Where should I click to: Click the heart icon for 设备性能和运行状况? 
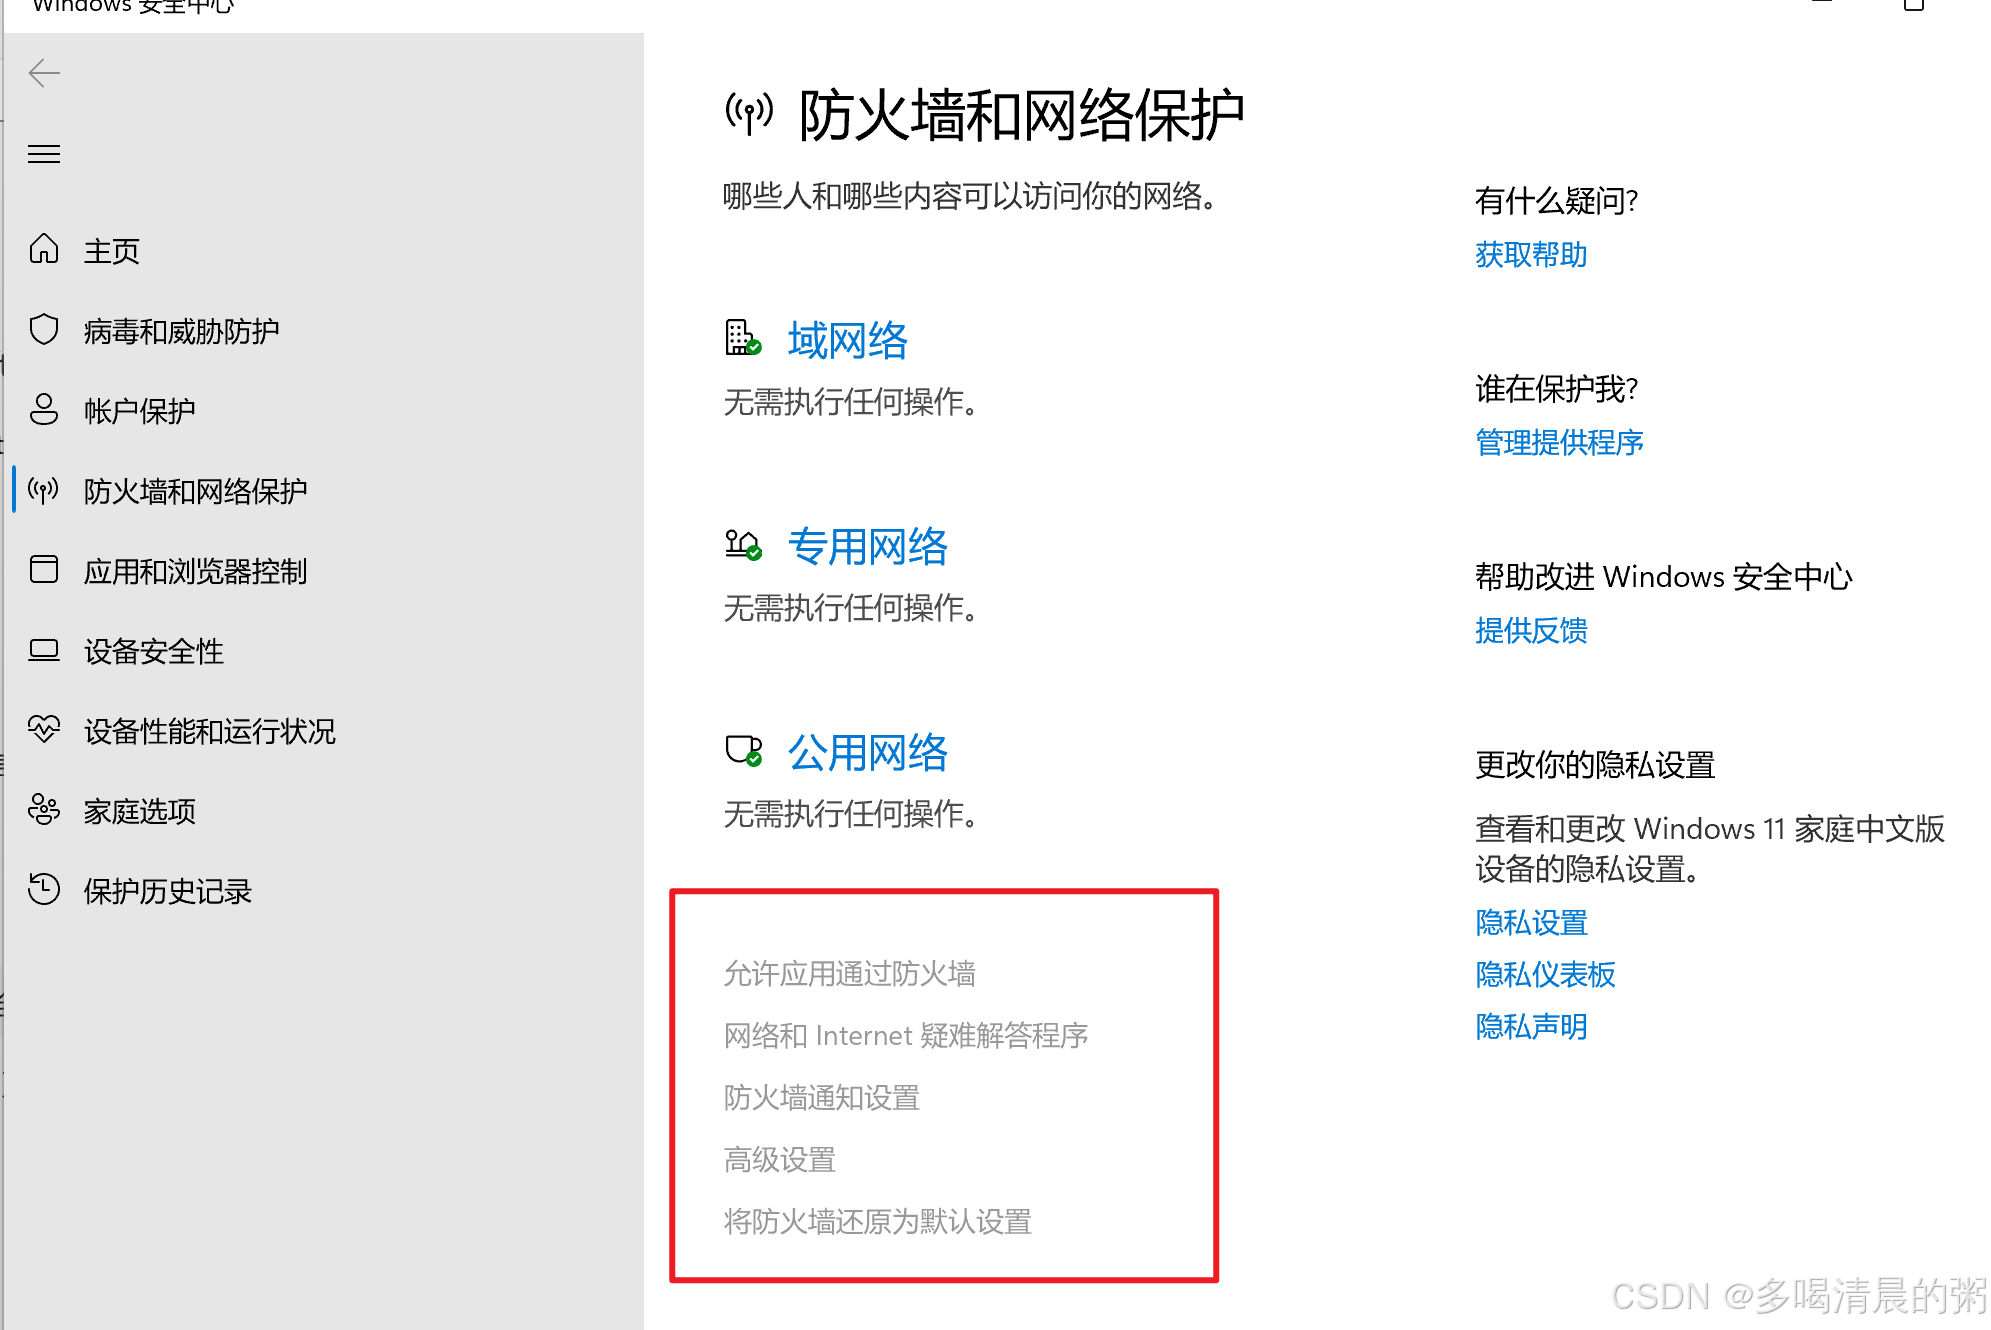[44, 729]
